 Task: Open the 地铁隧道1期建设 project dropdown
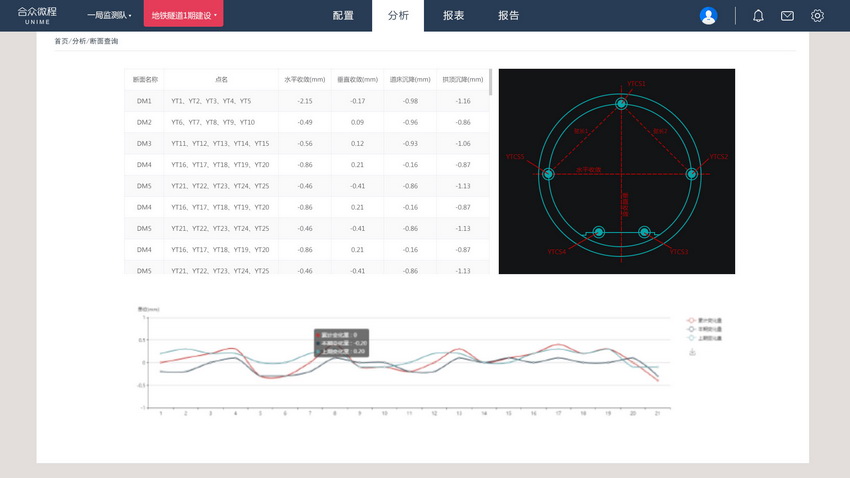click(x=183, y=16)
